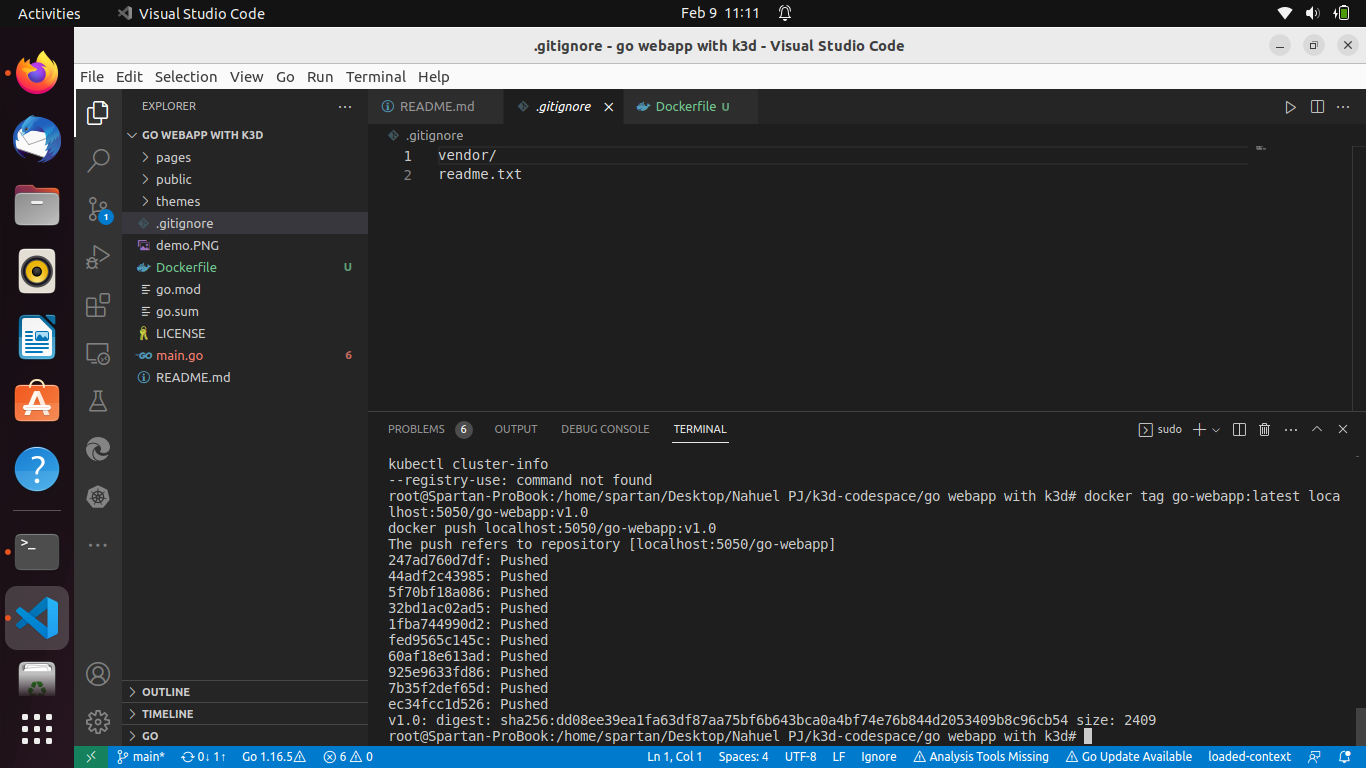Open the Accounts icon in activity bar

click(x=98, y=674)
